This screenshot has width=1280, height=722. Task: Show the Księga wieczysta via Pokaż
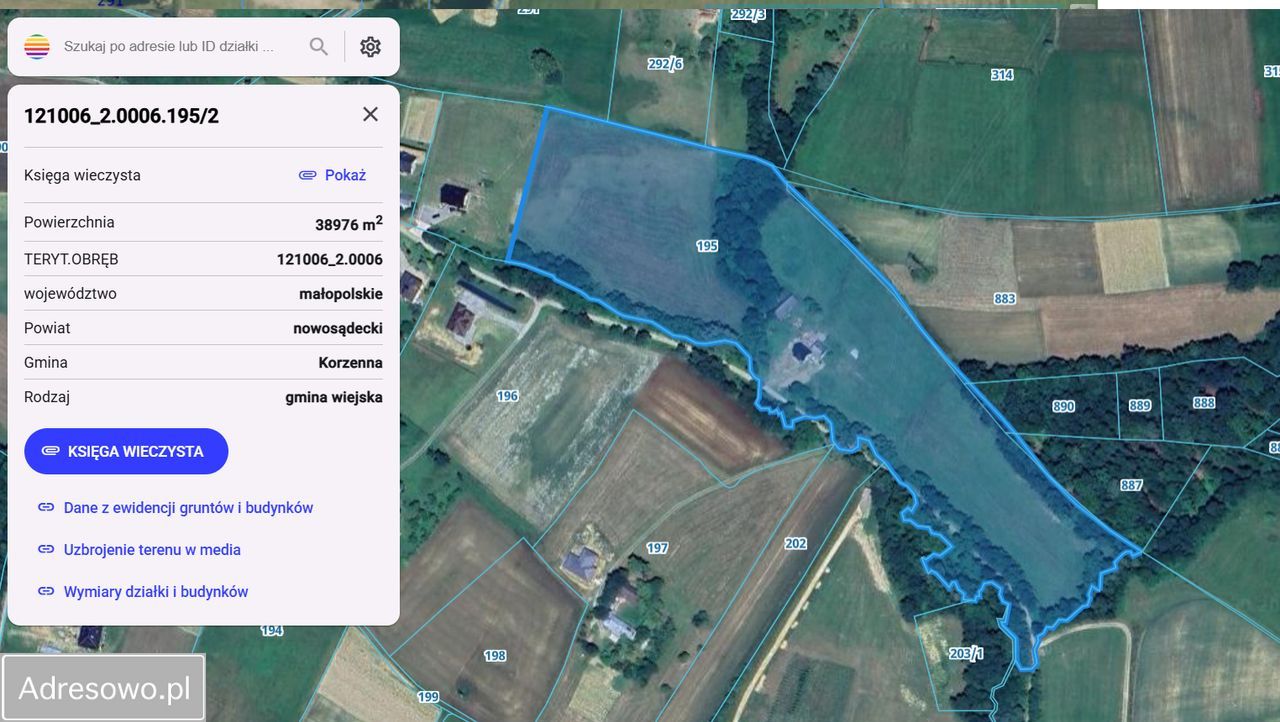click(345, 175)
